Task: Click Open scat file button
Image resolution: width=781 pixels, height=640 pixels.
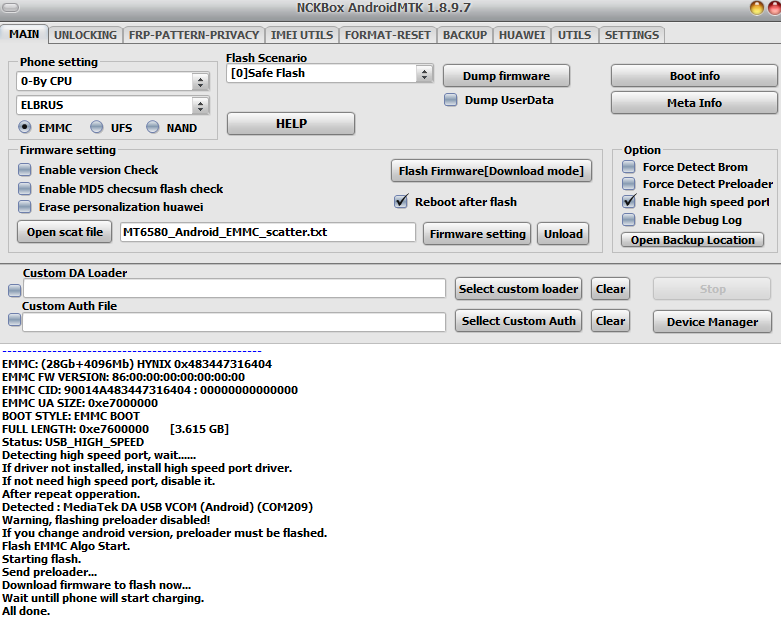Action: point(65,232)
